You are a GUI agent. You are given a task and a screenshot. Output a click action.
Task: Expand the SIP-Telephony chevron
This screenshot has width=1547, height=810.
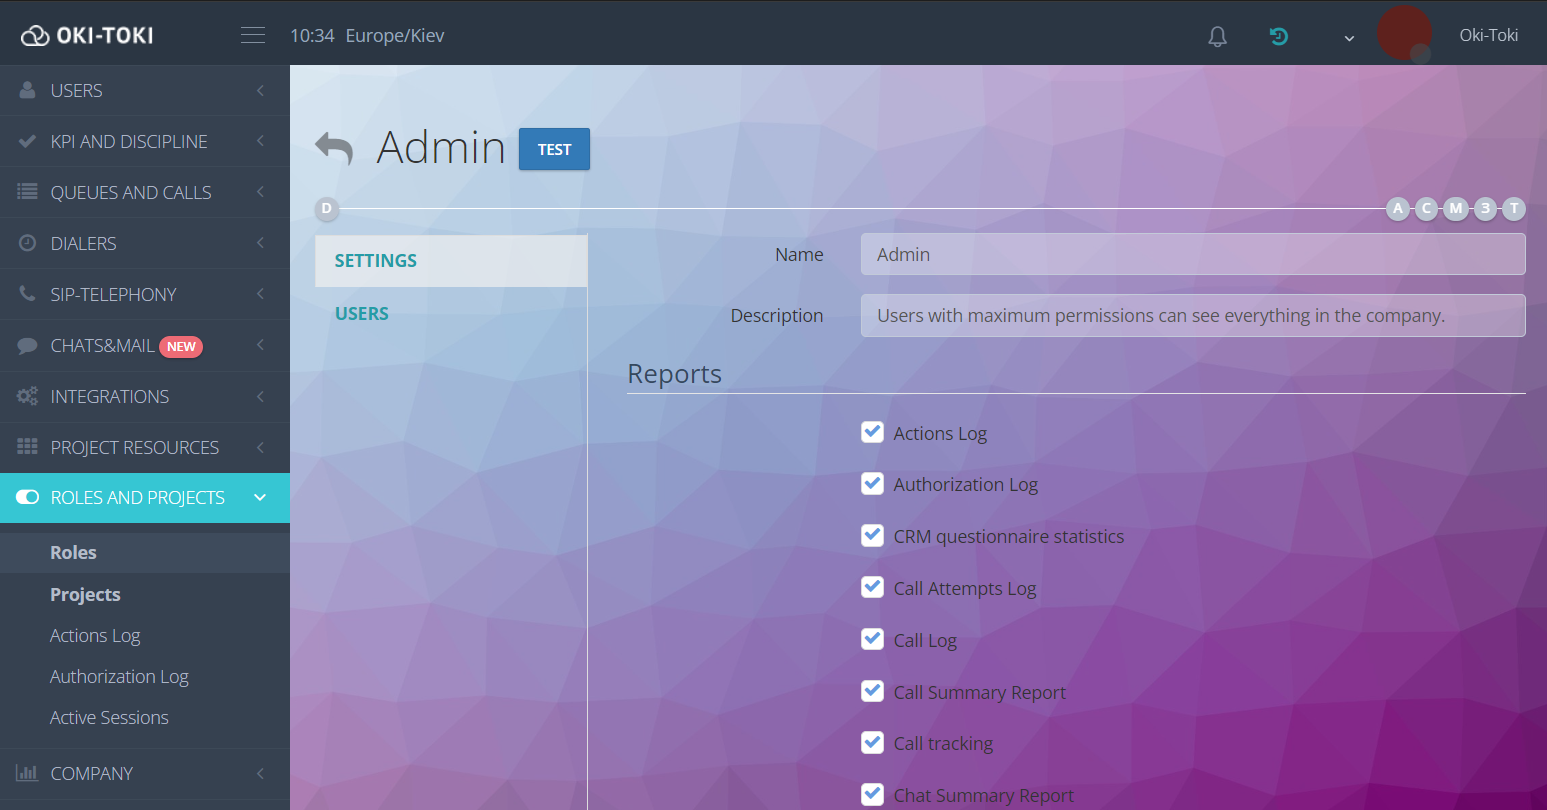coord(260,294)
